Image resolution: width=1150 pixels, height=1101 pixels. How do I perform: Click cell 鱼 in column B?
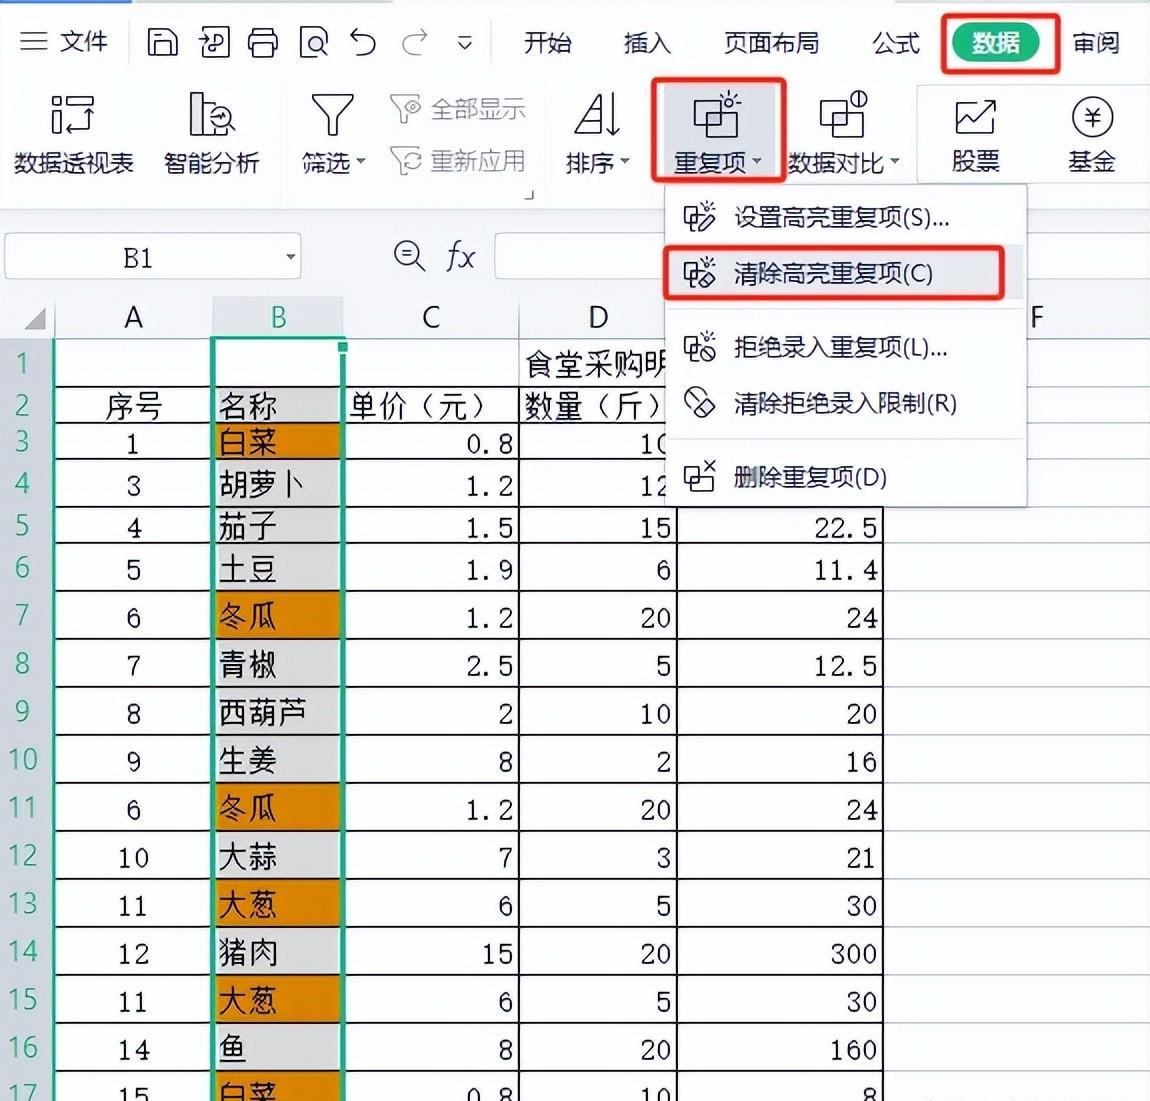tap(277, 1048)
